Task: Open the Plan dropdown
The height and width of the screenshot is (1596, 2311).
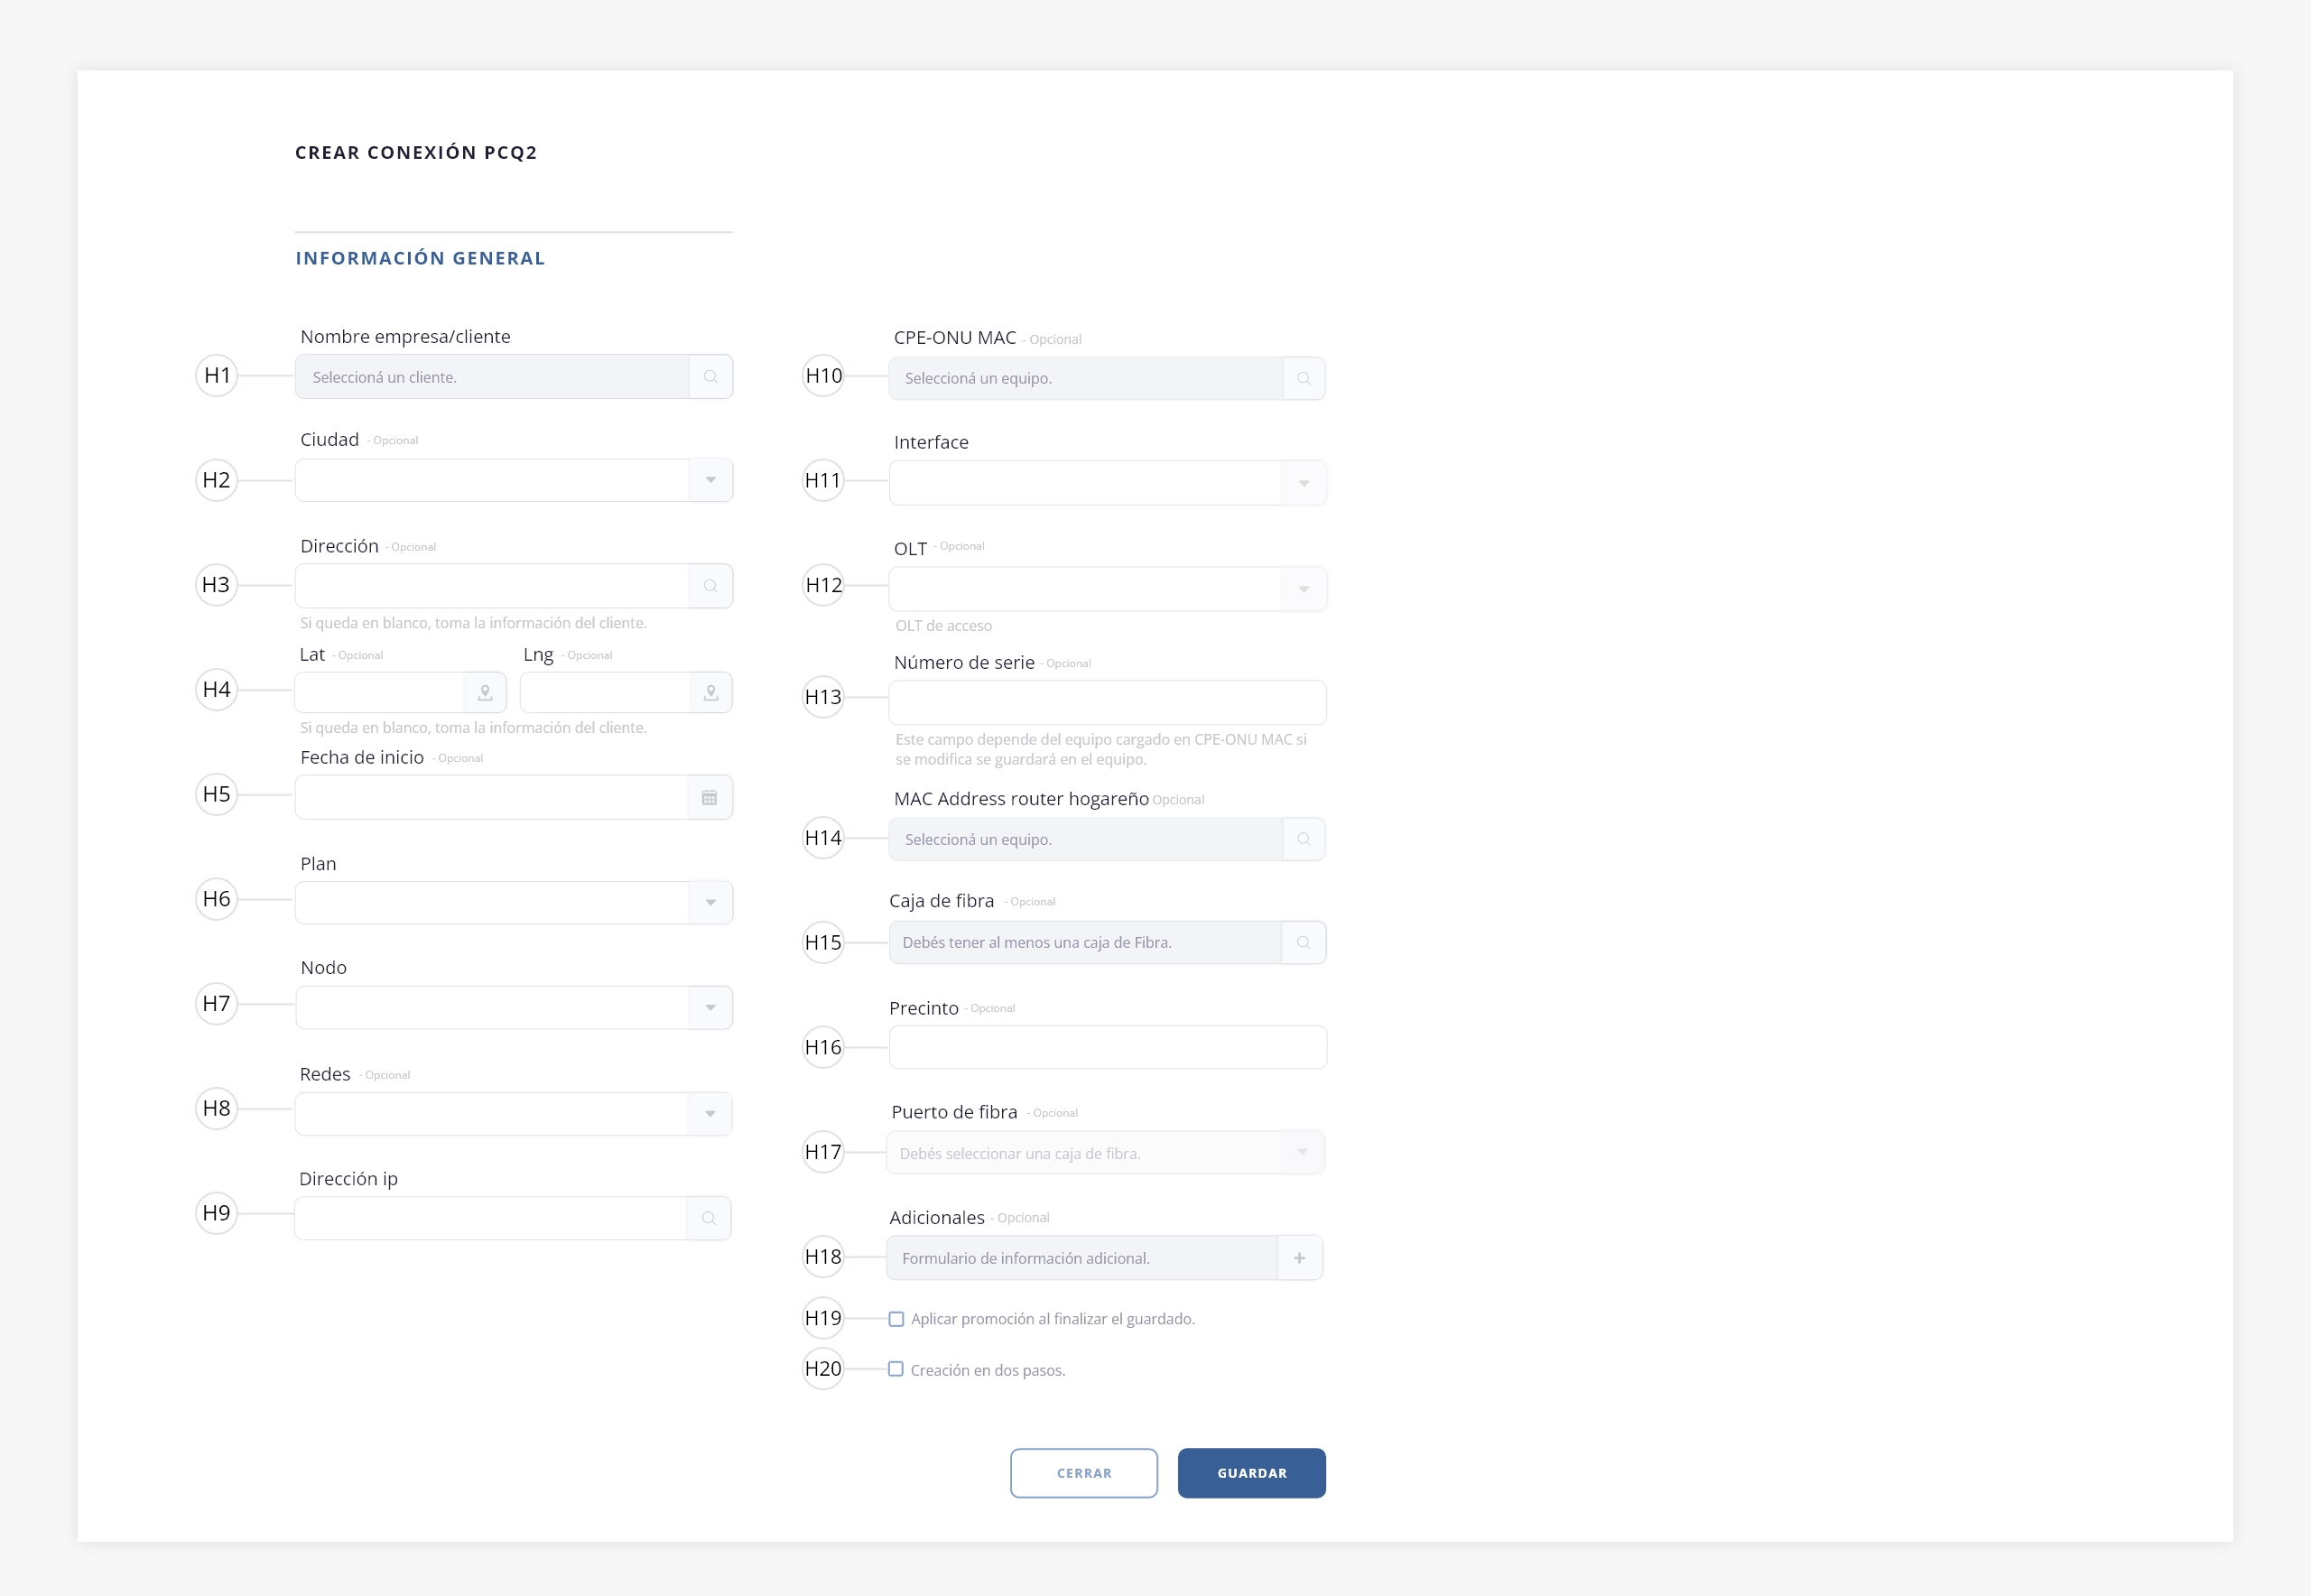Action: 710,902
